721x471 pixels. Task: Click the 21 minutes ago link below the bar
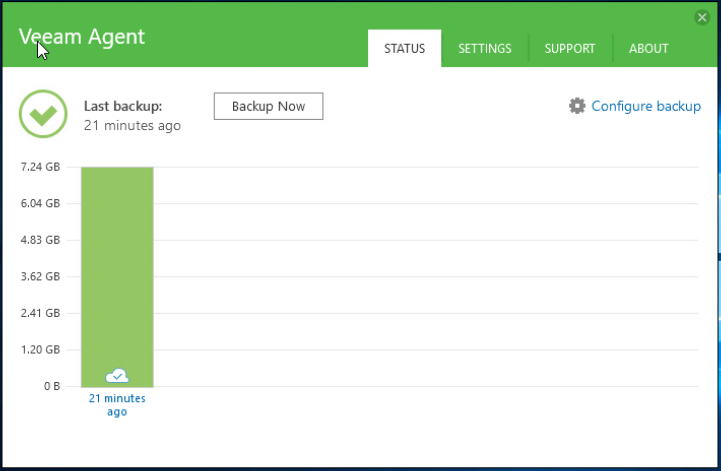point(117,405)
